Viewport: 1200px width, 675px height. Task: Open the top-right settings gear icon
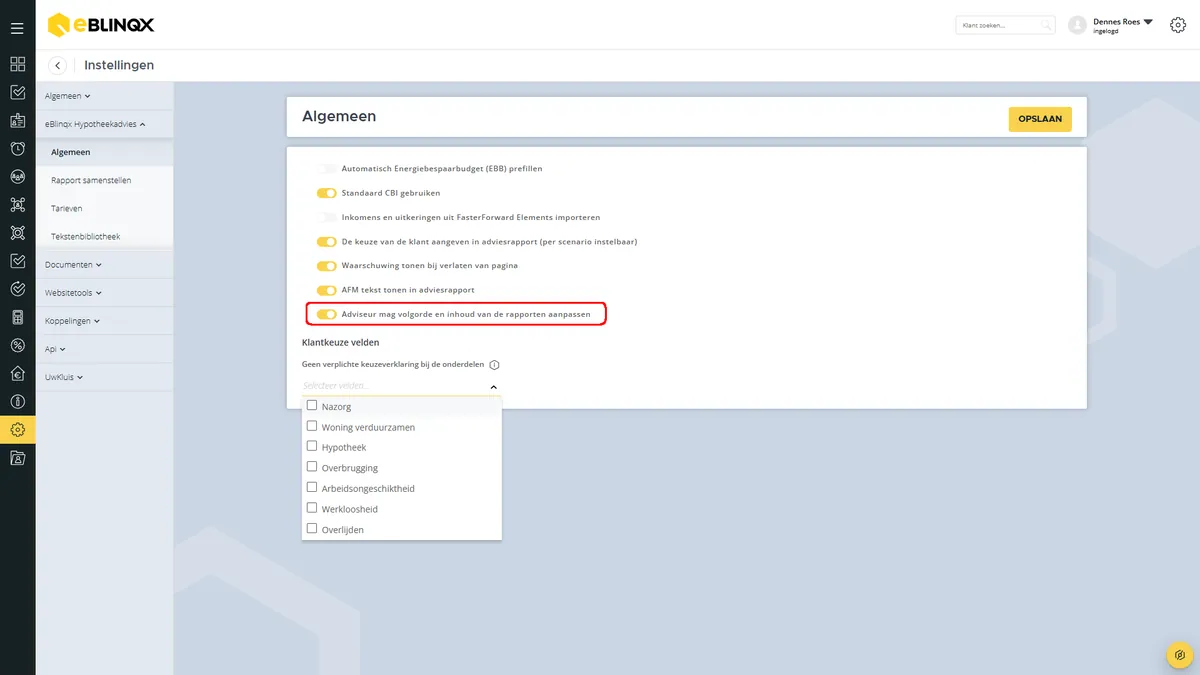[1177, 25]
